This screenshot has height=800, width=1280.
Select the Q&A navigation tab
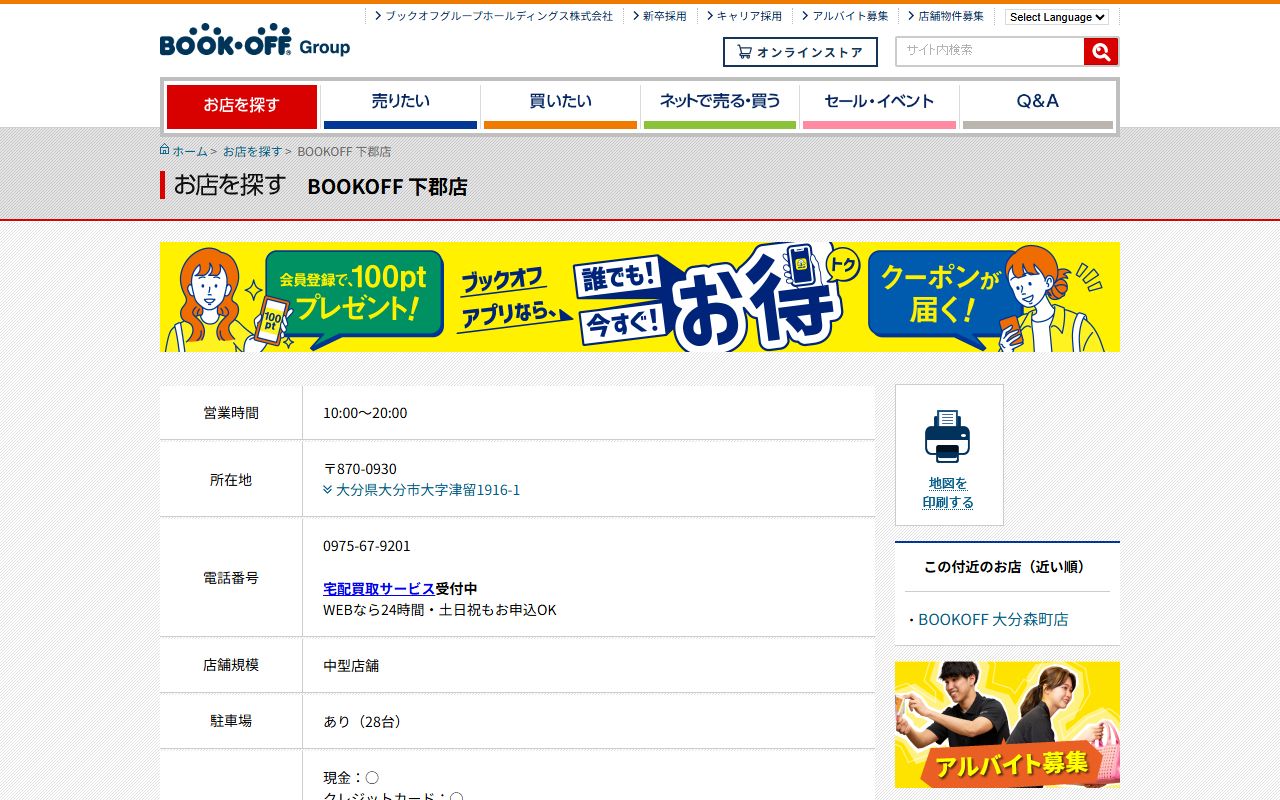pos(1038,106)
